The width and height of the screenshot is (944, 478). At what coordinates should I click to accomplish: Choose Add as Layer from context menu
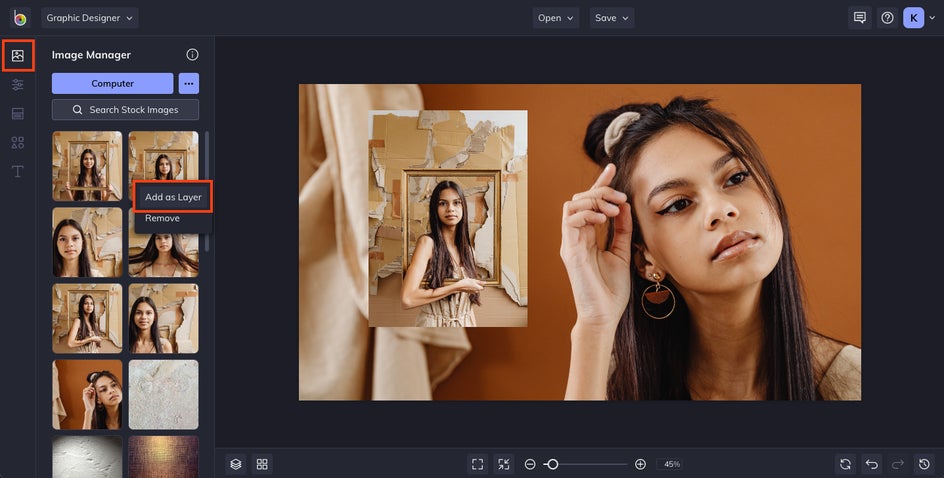tap(173, 197)
